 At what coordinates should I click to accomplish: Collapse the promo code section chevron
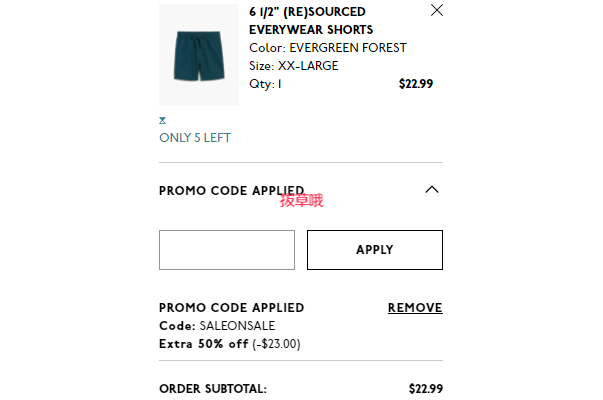coord(432,190)
